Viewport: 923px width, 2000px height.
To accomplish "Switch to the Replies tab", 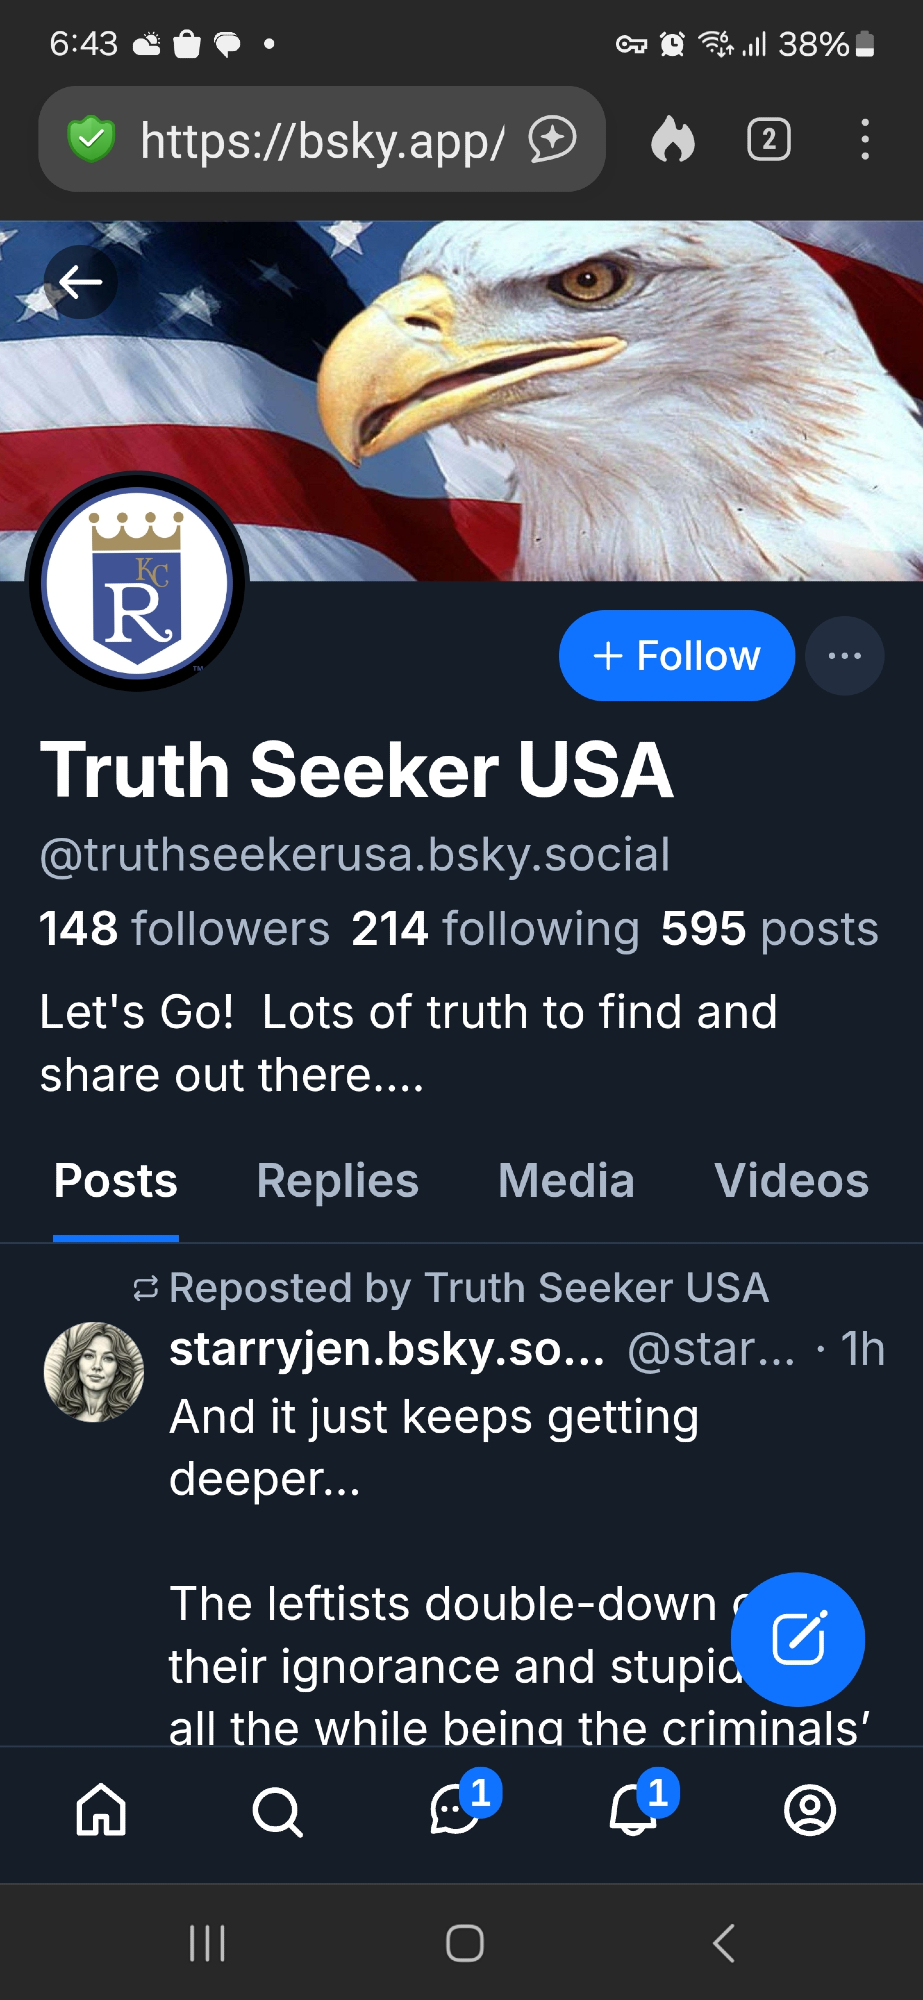I will (337, 1181).
